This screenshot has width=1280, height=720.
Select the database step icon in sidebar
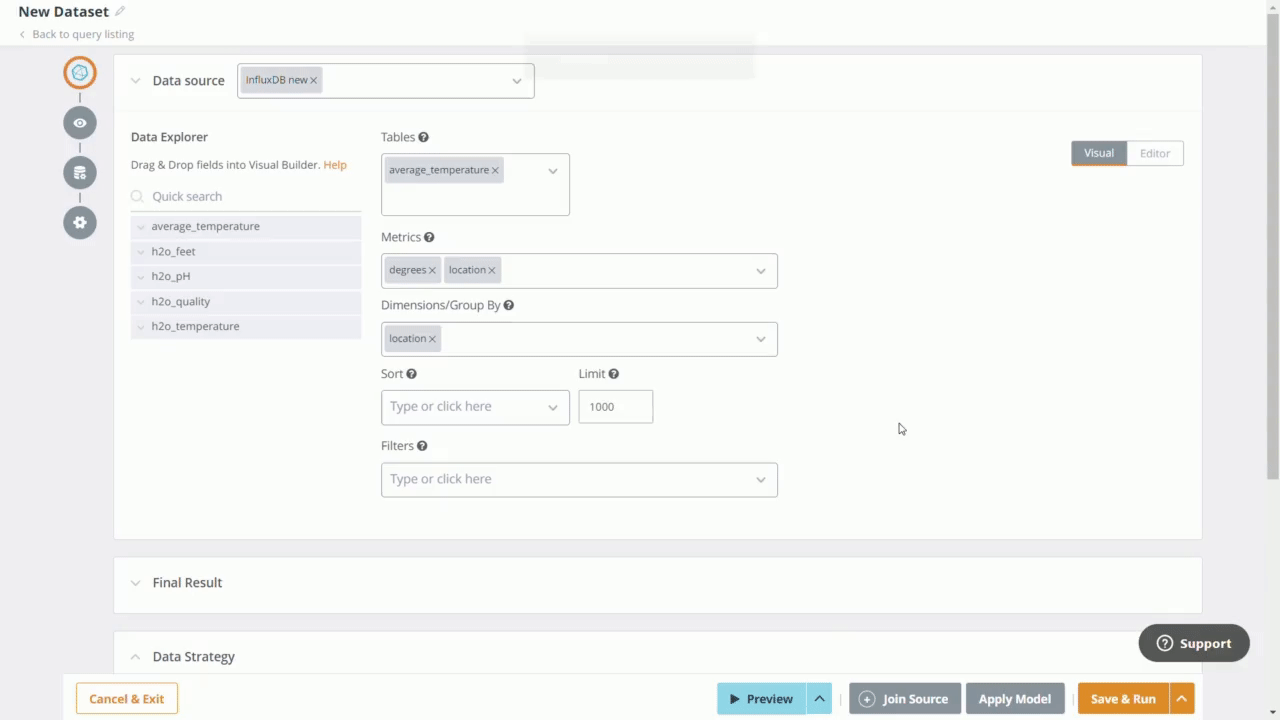pos(80,173)
